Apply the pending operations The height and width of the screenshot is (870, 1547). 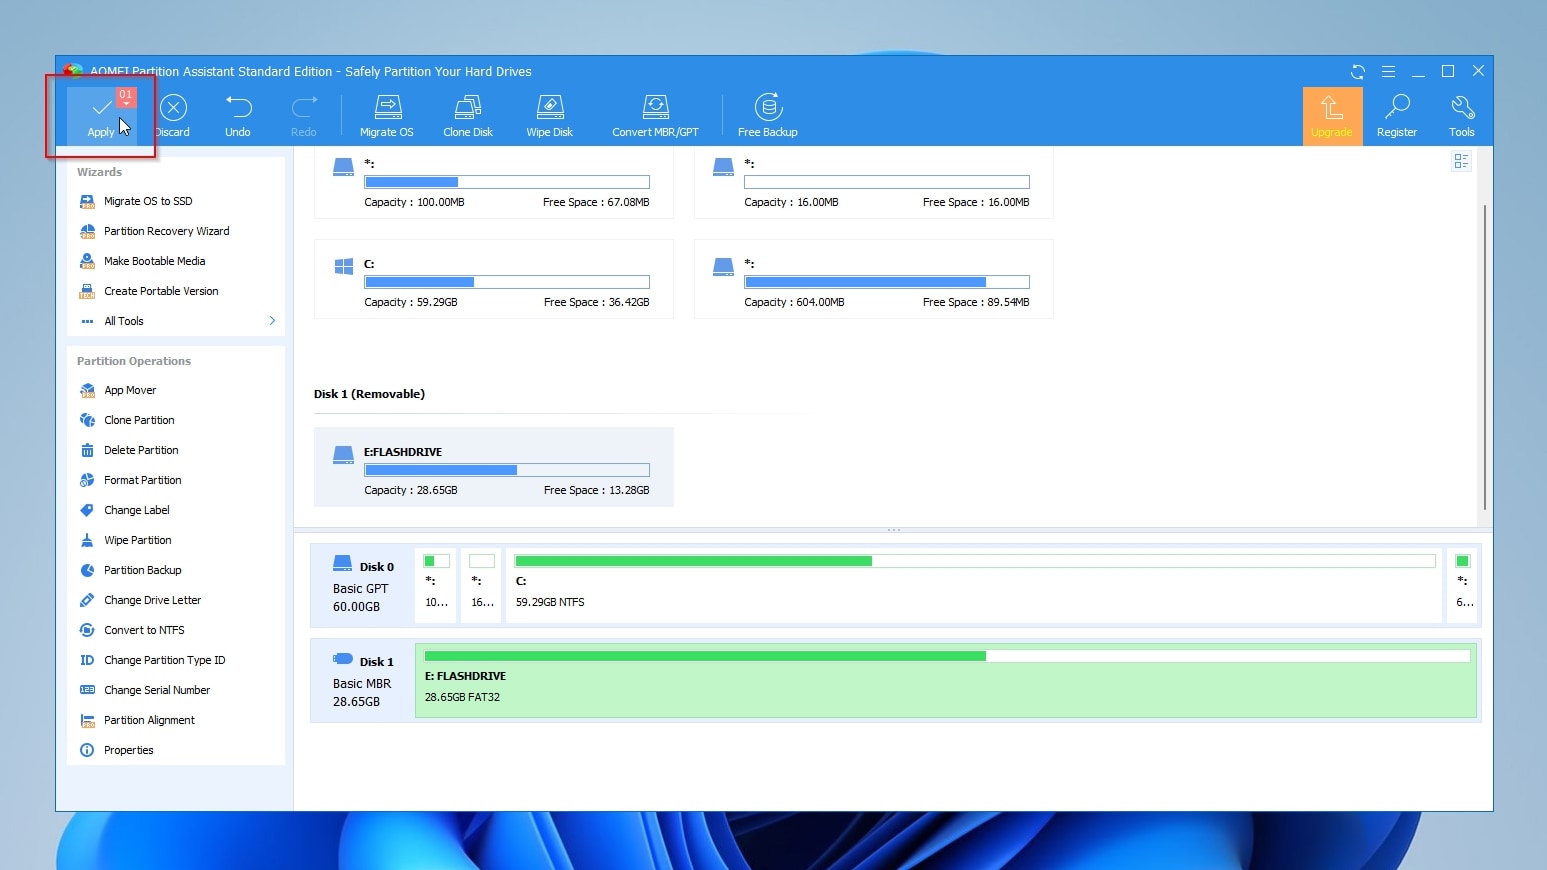point(101,115)
